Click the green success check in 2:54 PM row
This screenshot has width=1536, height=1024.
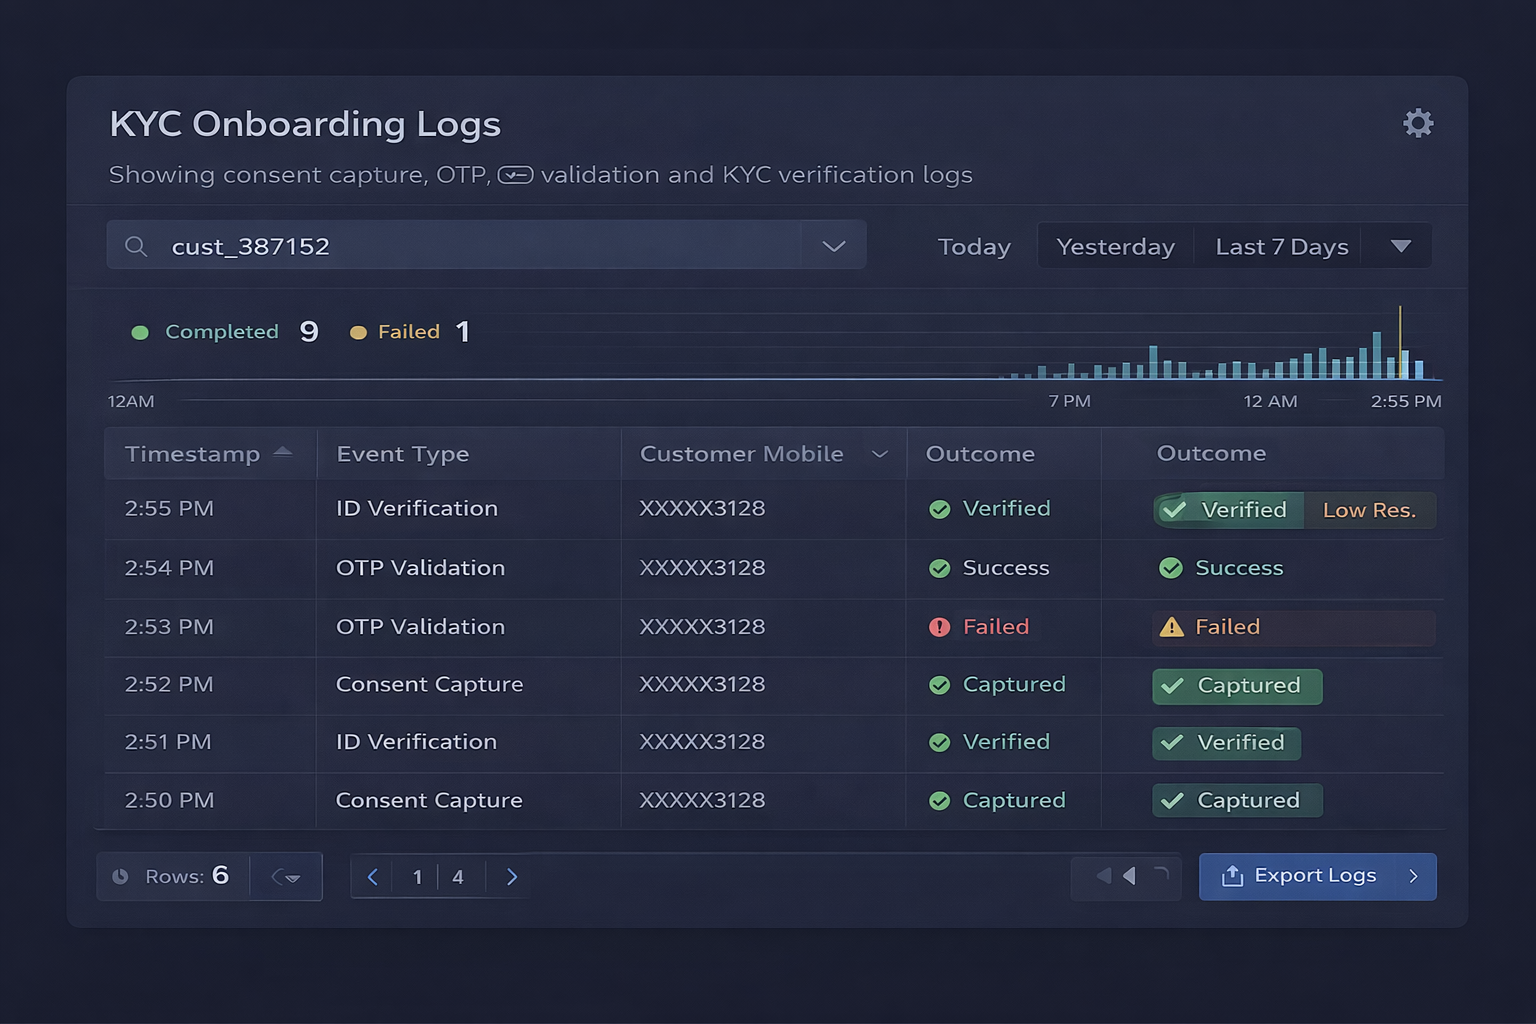click(940, 568)
